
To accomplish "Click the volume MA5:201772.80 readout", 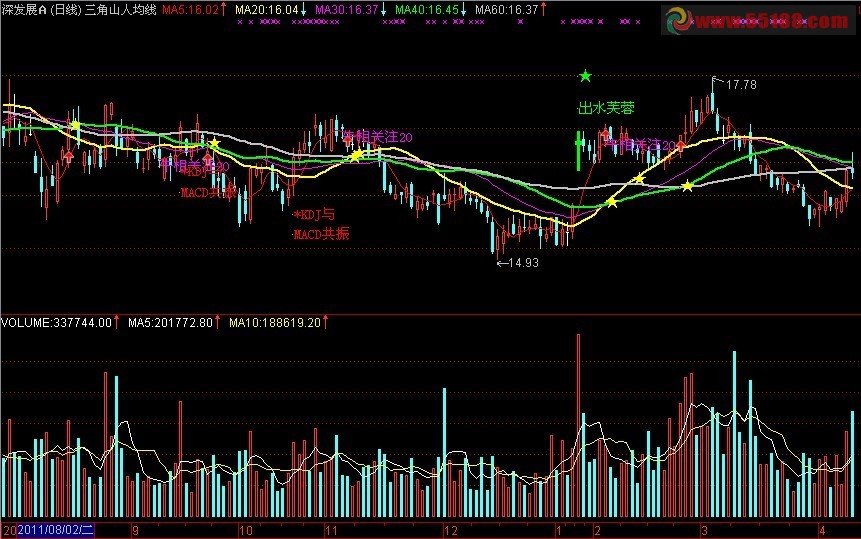I will click(x=170, y=322).
